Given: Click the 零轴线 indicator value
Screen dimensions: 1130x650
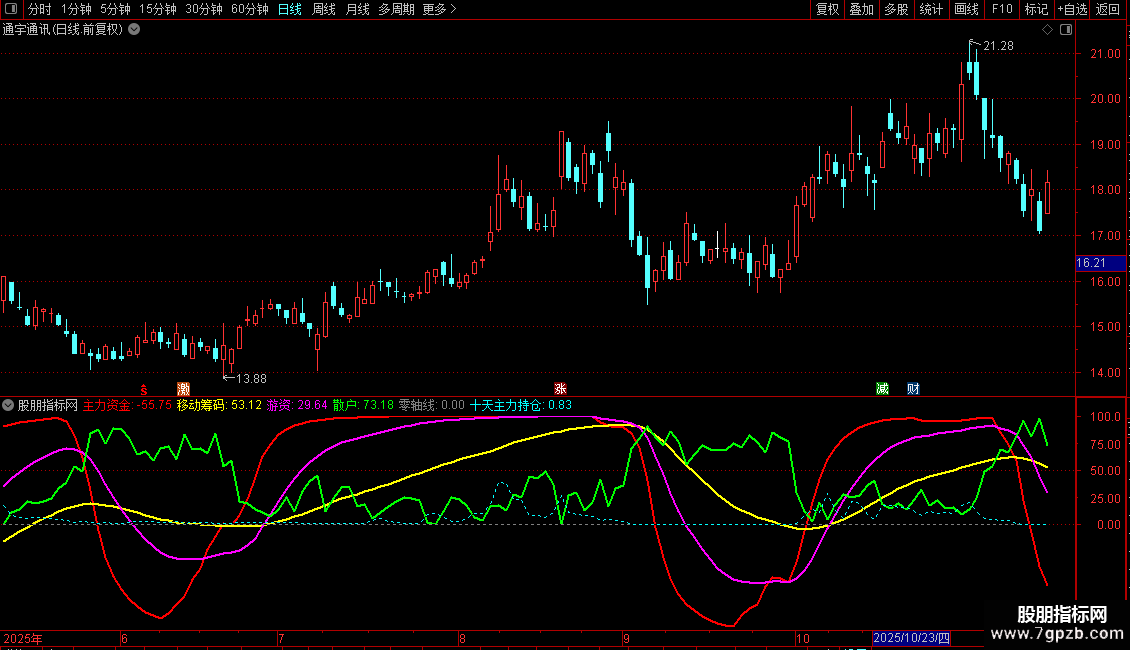Looking at the screenshot, I should tap(432, 406).
